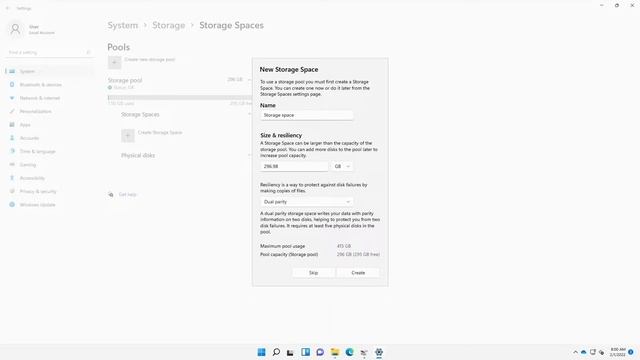640x360 pixels.
Task: Expand the Storage Spaces section
Action: click(x=249, y=114)
